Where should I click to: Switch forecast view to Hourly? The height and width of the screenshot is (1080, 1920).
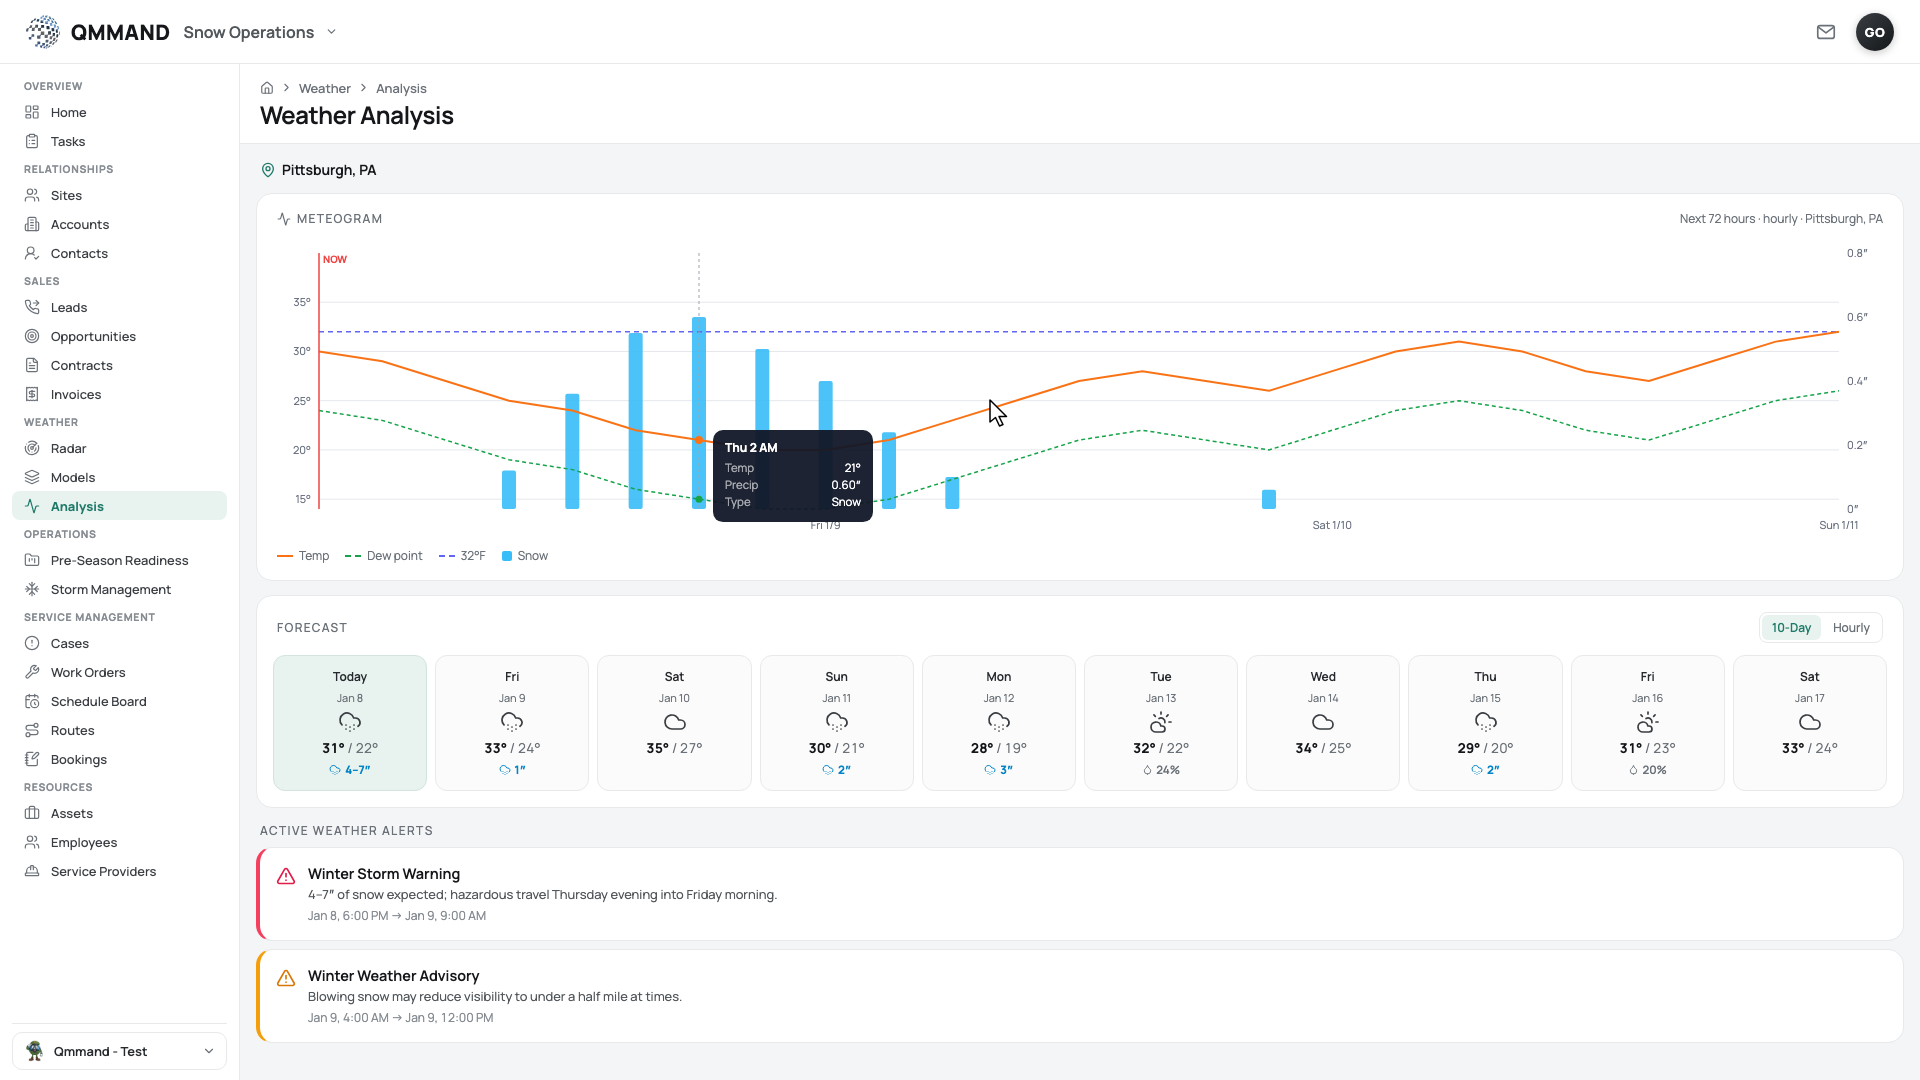click(1850, 628)
